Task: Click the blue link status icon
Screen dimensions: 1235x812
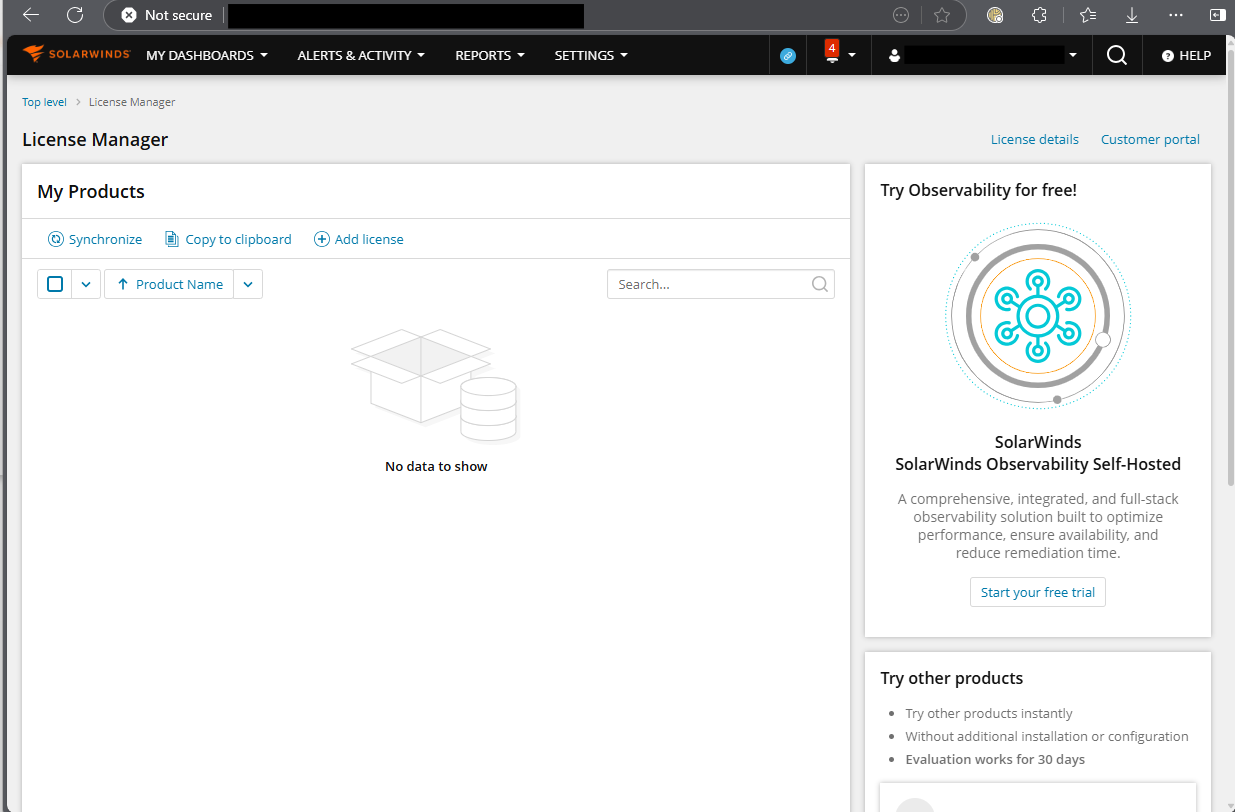Action: click(788, 56)
